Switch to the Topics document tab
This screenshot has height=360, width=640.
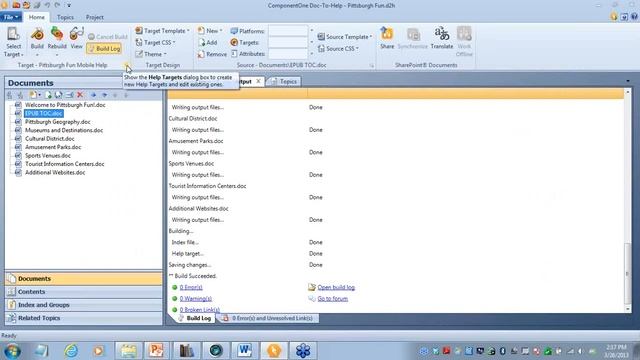(x=284, y=81)
